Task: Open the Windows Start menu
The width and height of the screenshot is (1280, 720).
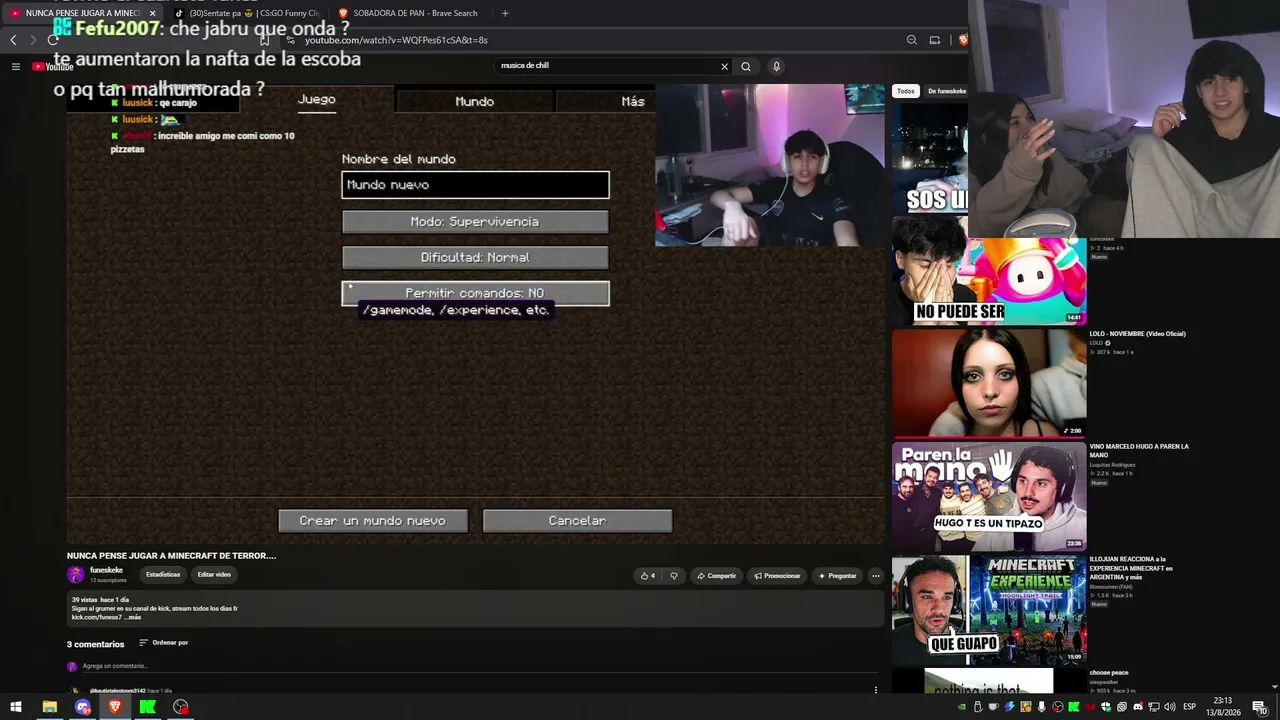Action: pyautogui.click(x=16, y=707)
